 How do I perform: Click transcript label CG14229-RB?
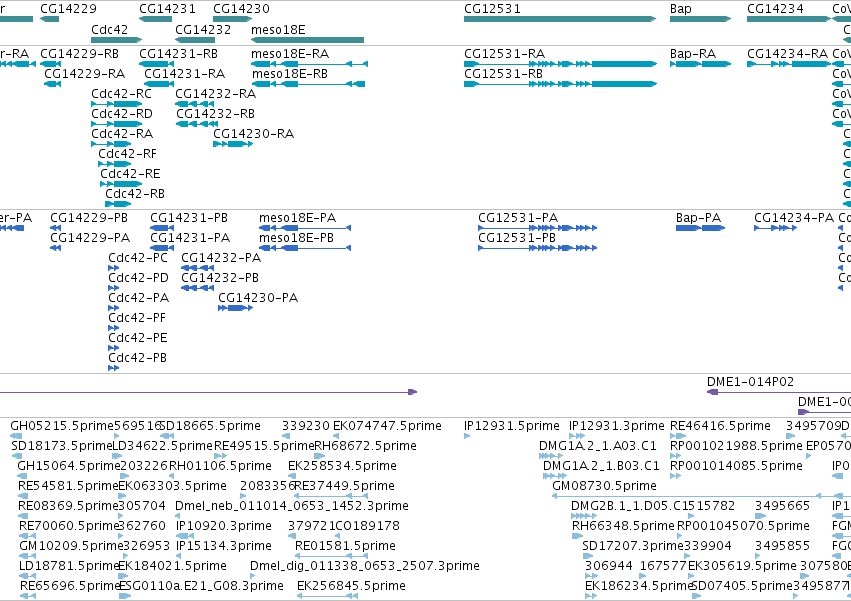pyautogui.click(x=80, y=54)
